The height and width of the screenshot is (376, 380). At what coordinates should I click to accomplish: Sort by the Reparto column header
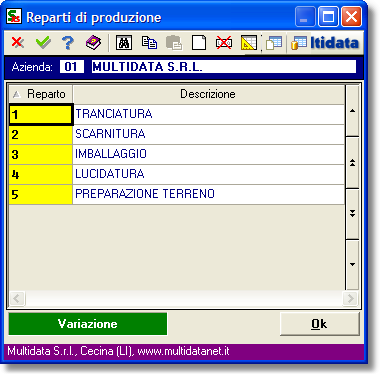tap(41, 94)
